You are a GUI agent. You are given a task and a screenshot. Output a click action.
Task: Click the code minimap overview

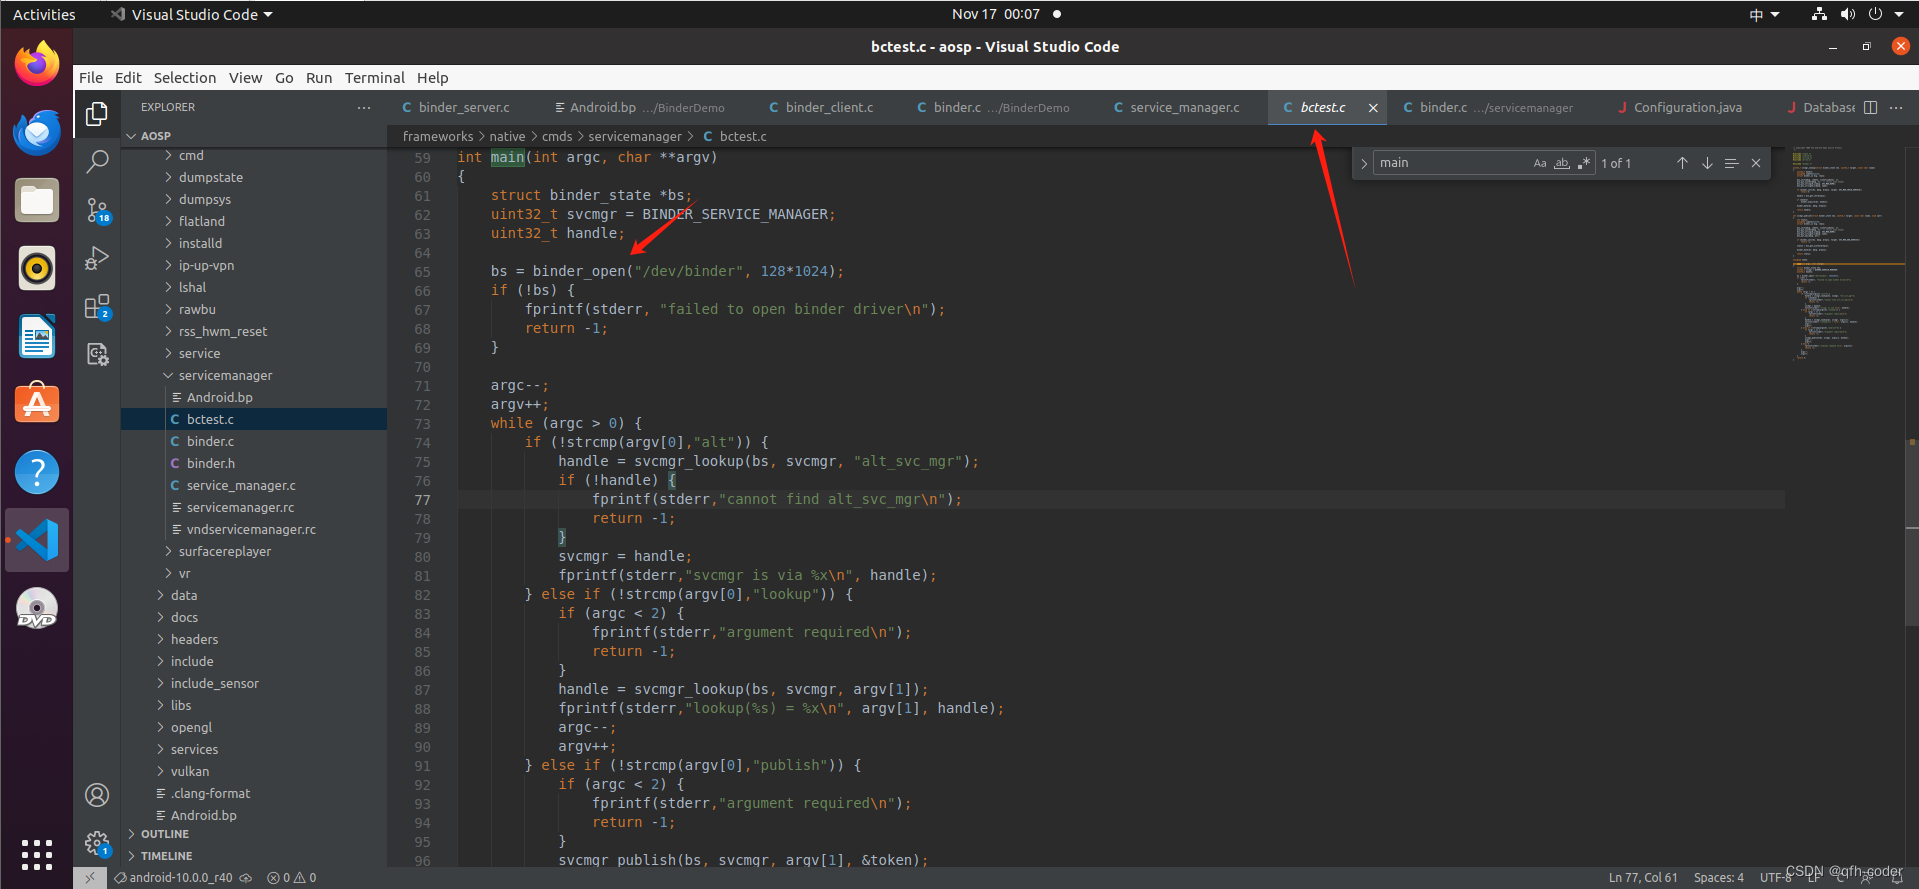pos(1846,255)
